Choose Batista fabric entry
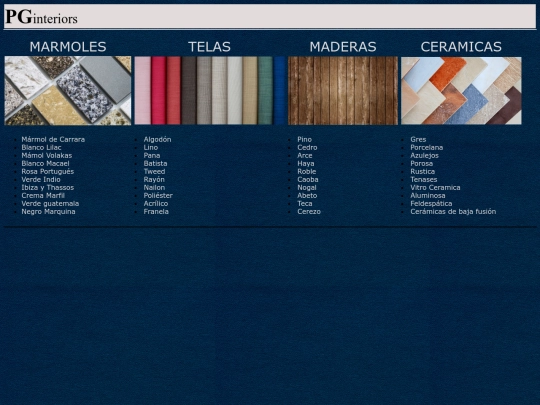The height and width of the screenshot is (405, 540). click(155, 164)
